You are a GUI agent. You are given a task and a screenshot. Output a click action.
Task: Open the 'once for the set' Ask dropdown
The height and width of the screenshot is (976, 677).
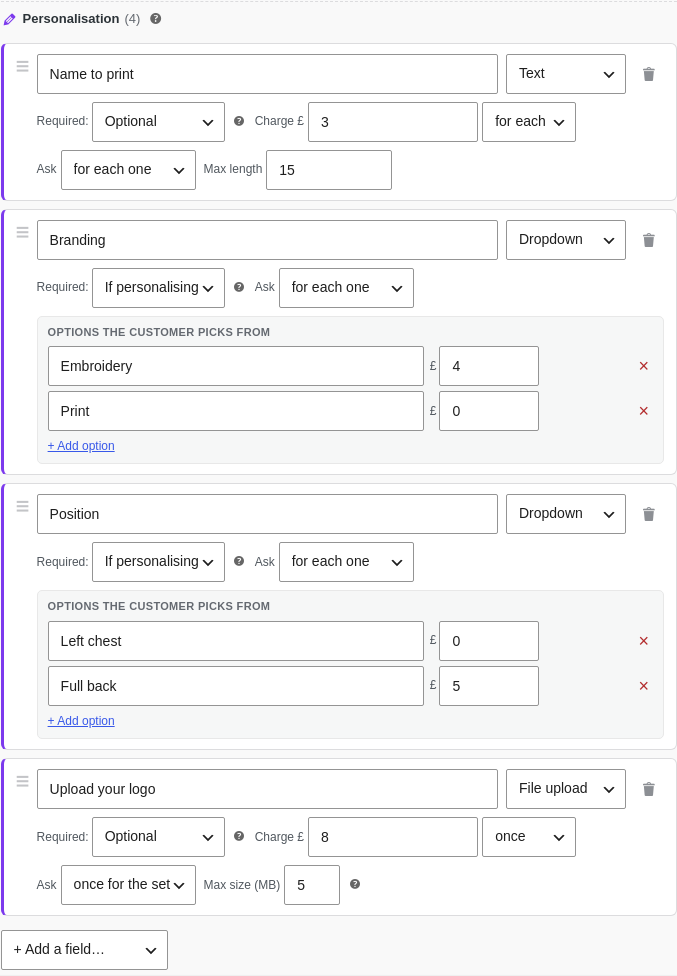[128, 884]
